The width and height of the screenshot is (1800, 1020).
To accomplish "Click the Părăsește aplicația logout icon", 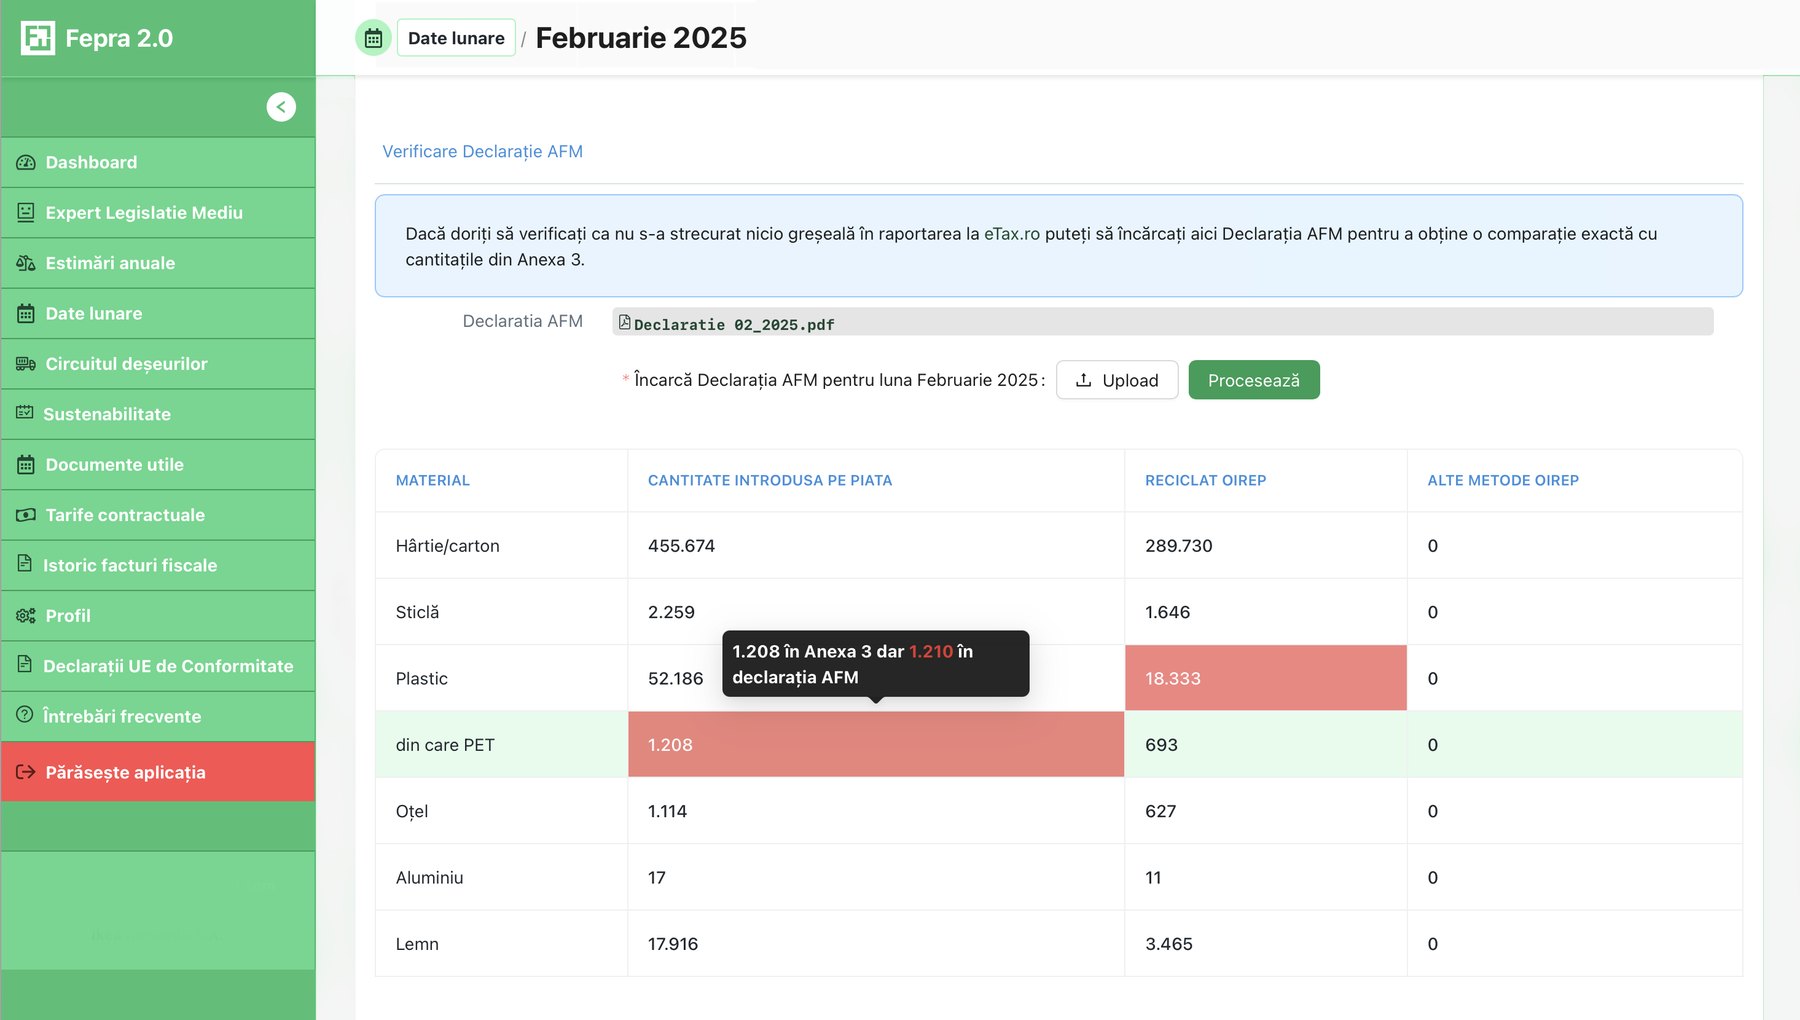I will click(26, 772).
